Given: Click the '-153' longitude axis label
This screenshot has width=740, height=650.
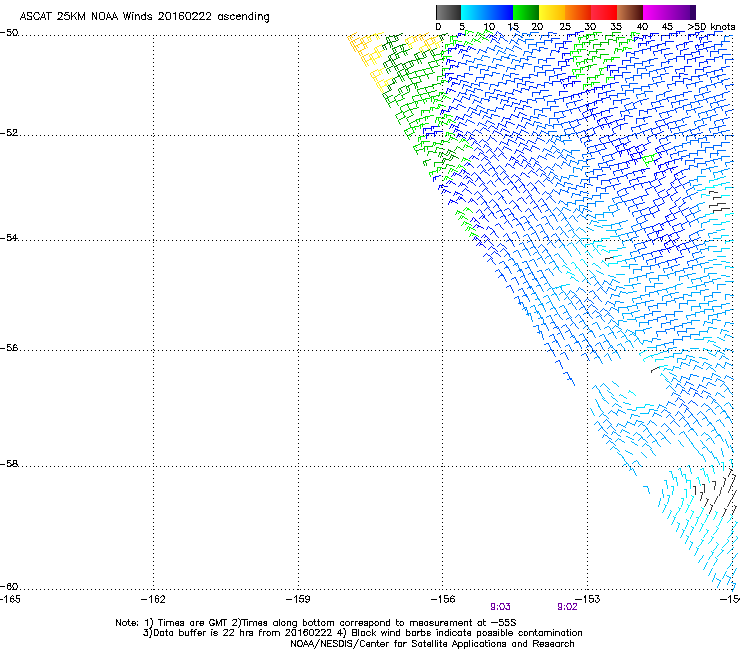Looking at the screenshot, I should 588,599.
